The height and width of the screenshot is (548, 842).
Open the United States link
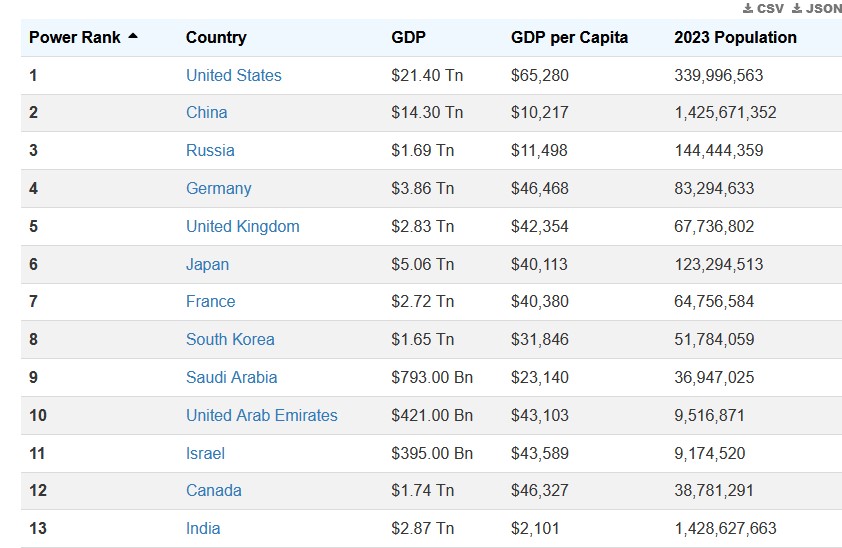pos(233,75)
